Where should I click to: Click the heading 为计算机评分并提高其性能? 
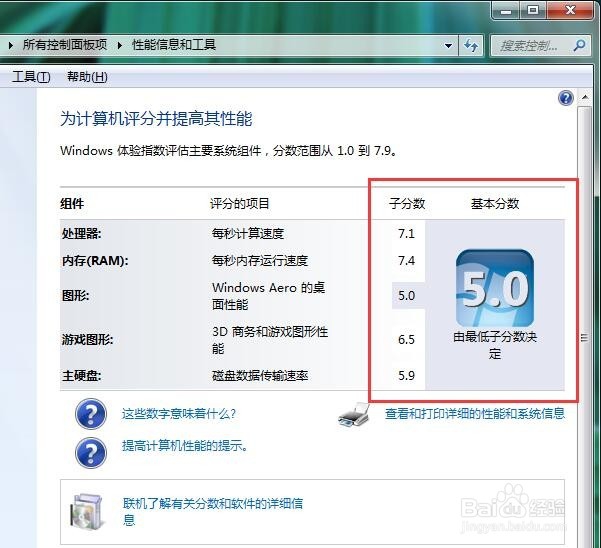coord(156,119)
